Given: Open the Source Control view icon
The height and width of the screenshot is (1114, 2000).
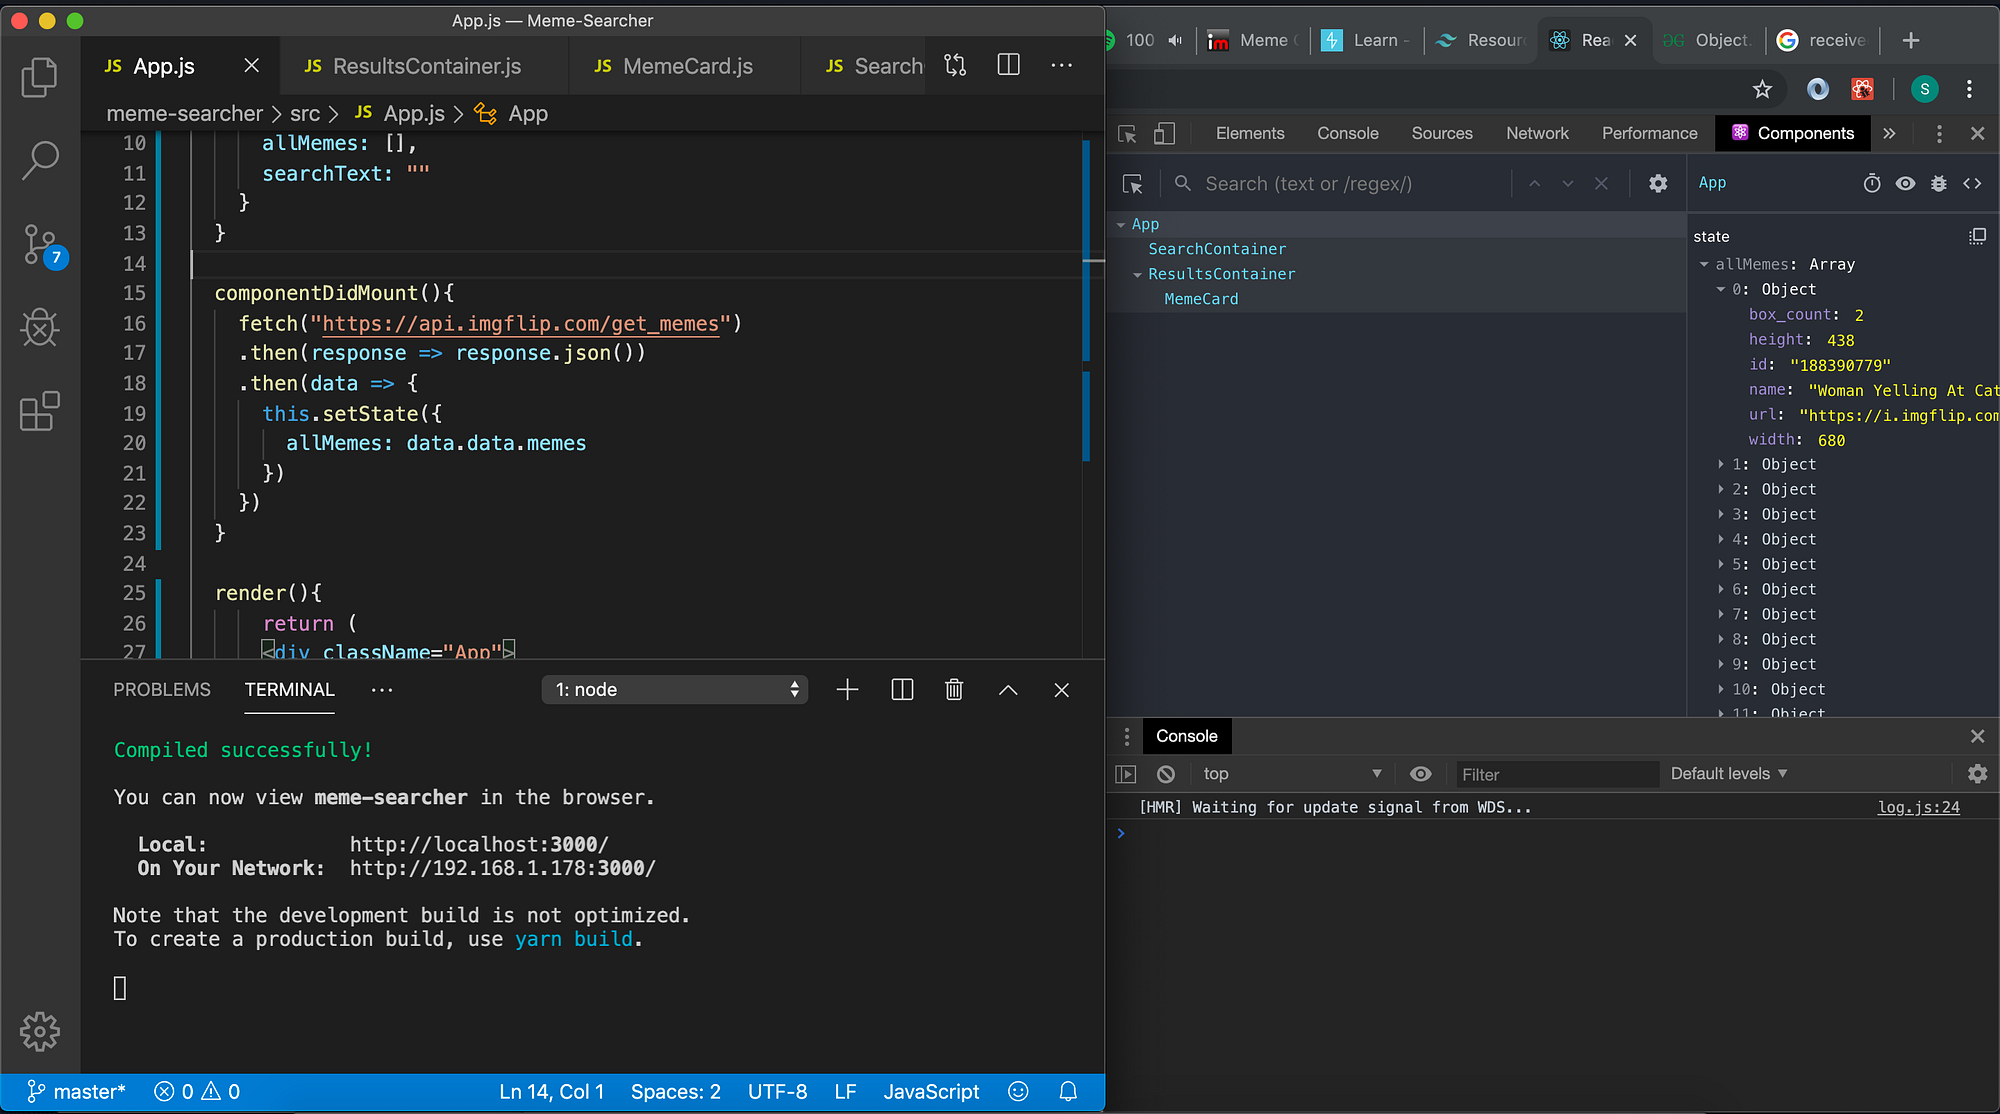Looking at the screenshot, I should coord(40,244).
